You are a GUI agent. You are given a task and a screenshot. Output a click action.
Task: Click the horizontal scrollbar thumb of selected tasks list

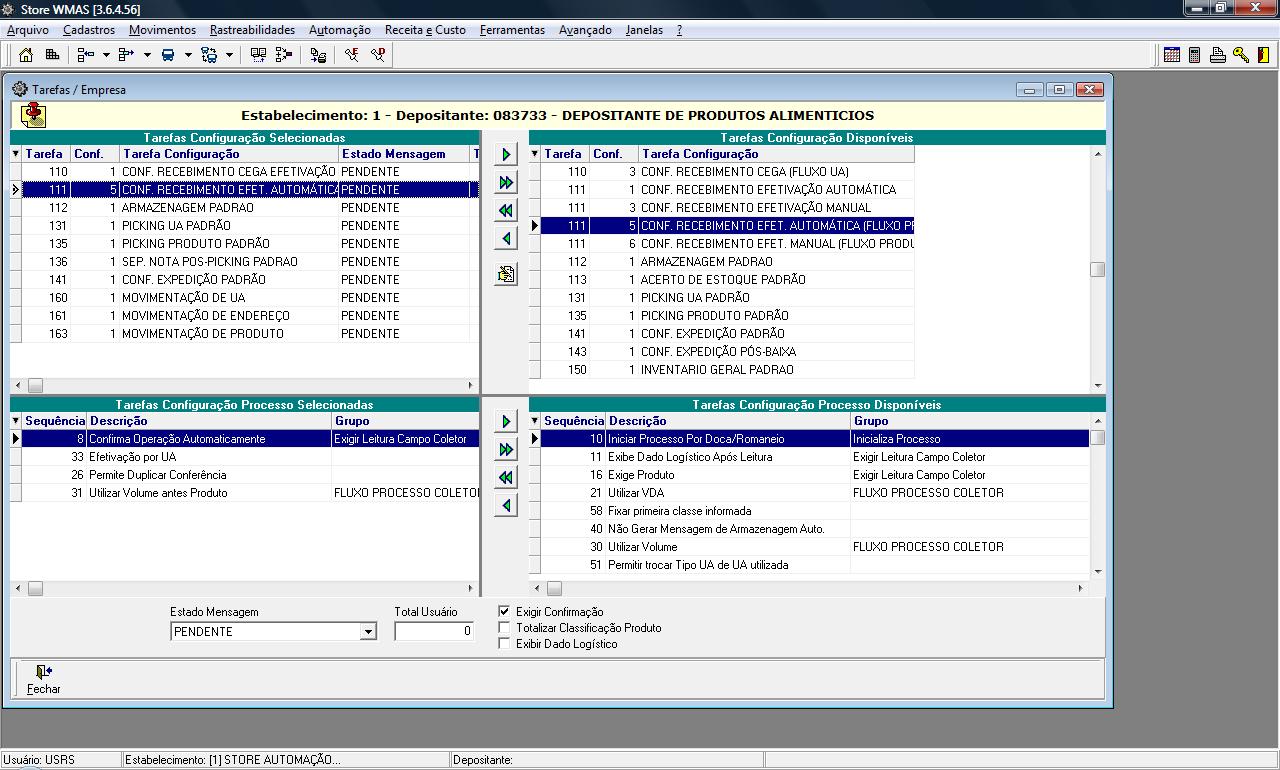[35, 385]
